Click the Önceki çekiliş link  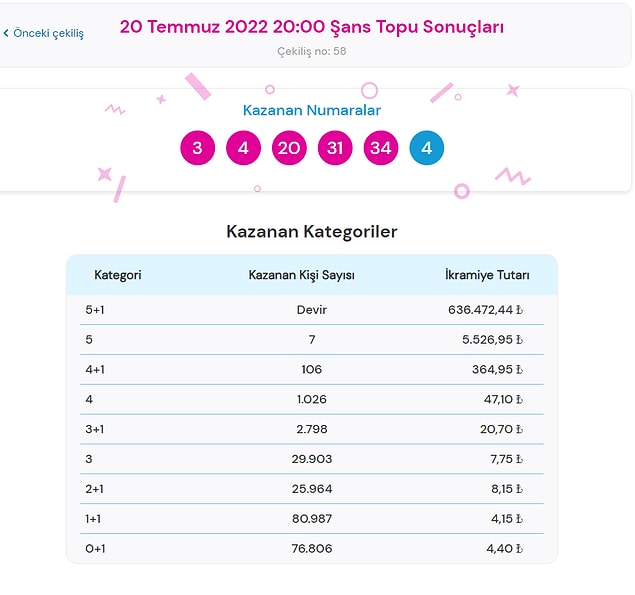click(x=48, y=33)
